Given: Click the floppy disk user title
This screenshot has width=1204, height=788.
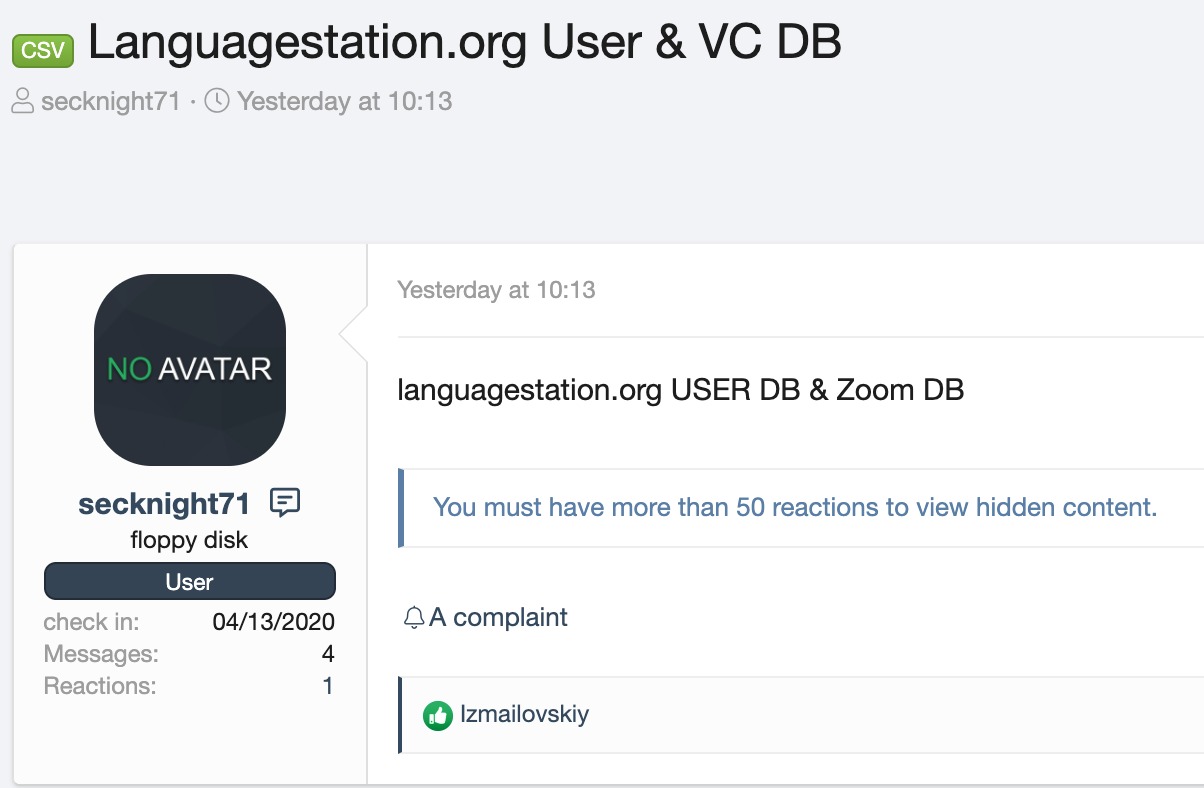Looking at the screenshot, I should (x=189, y=540).
